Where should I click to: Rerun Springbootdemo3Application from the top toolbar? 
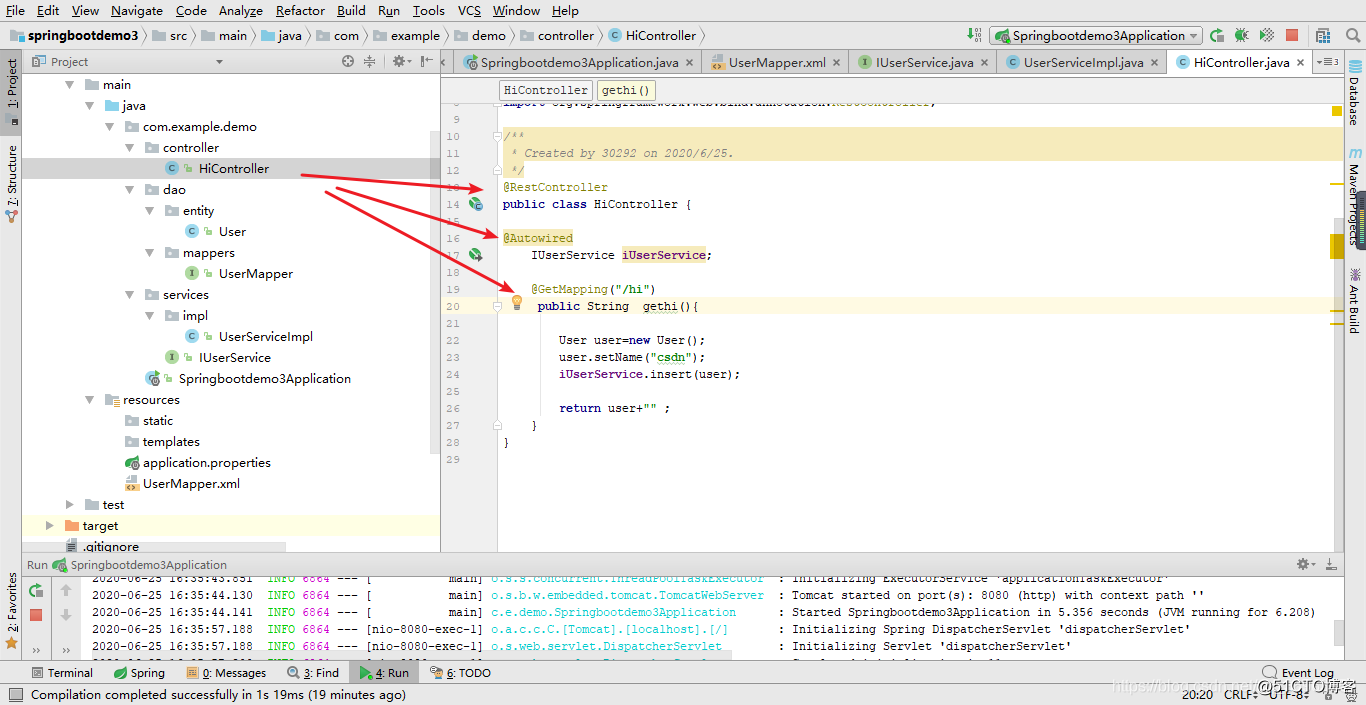pos(1217,35)
